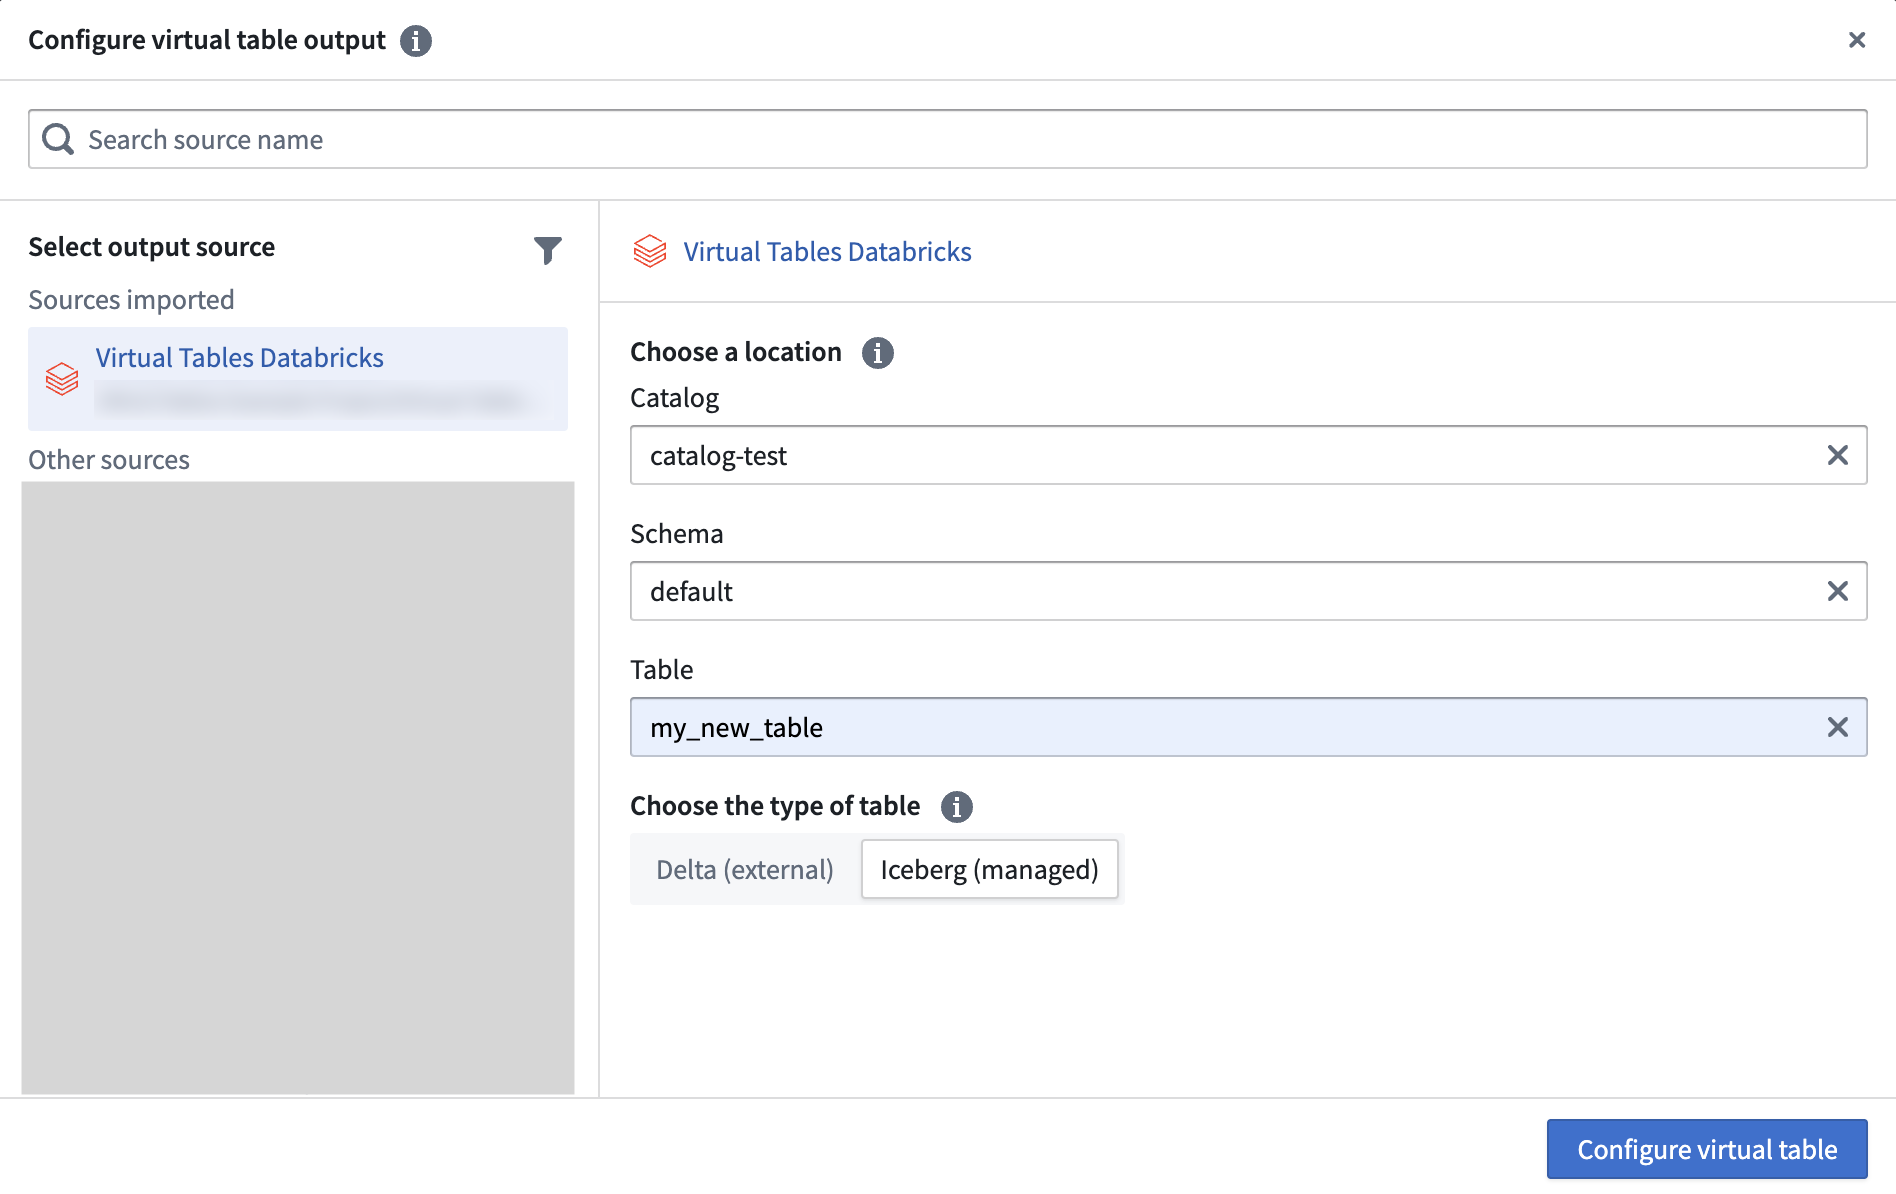Screen dimensions: 1896x1194
Task: Open the Schema field showing default
Action: tap(1248, 591)
